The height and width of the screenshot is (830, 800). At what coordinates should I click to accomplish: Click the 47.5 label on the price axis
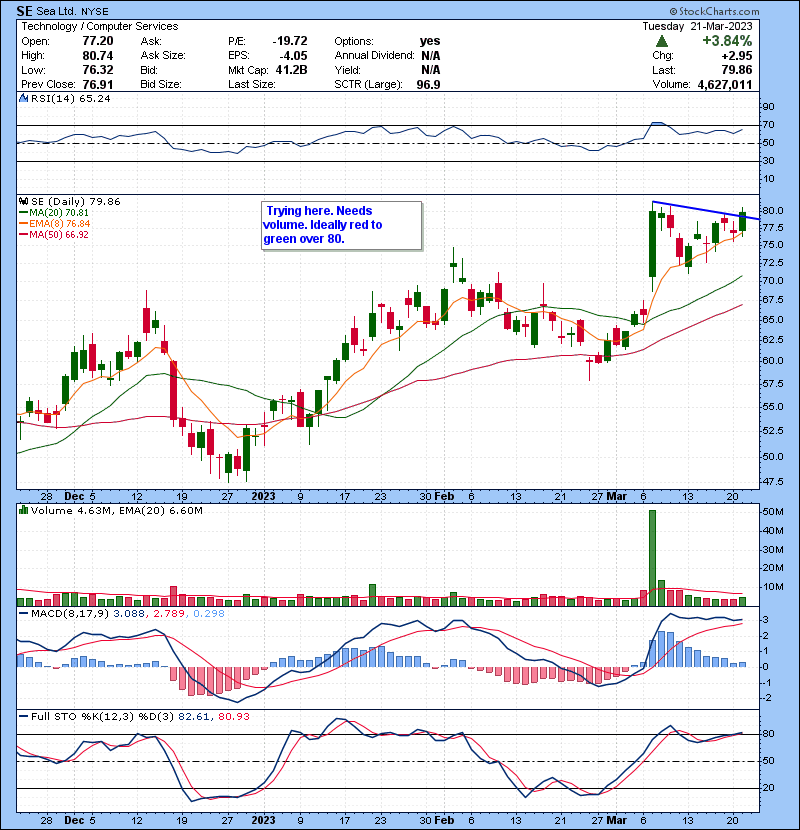(x=772, y=482)
